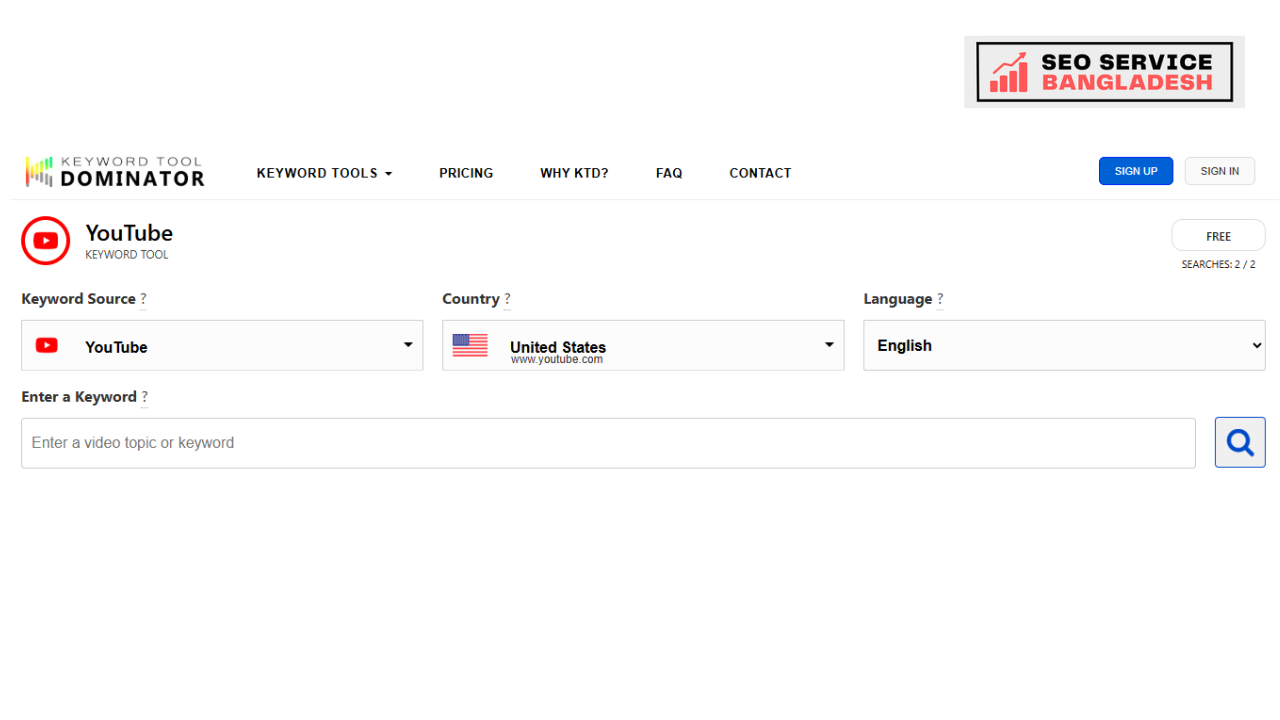Screen dimensions: 1280x720
Task: Click the Searches: 2 / 2 counter text
Action: click(1218, 265)
